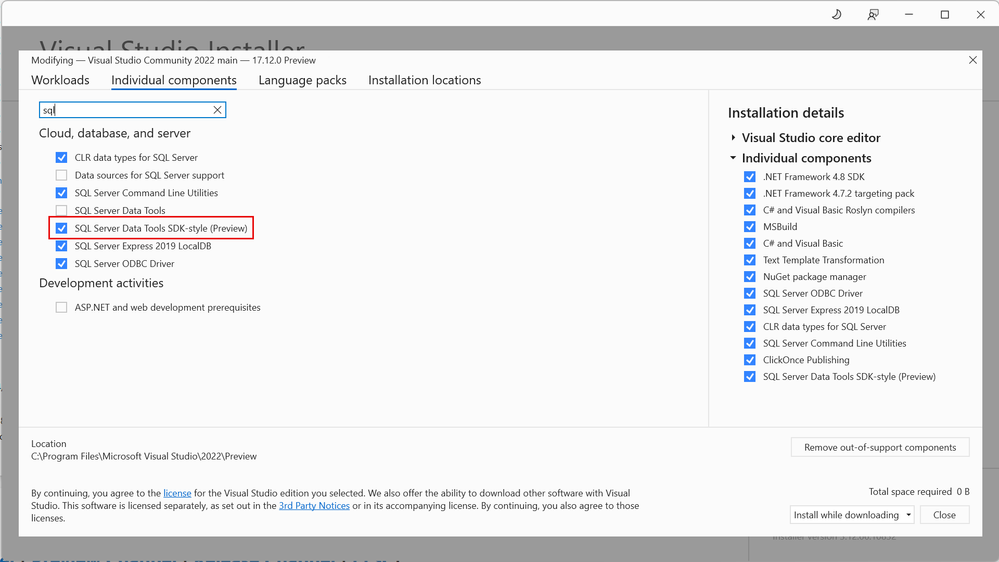The image size is (999, 562).
Task: Uncheck MSBuild in Installation details
Action: click(x=750, y=226)
